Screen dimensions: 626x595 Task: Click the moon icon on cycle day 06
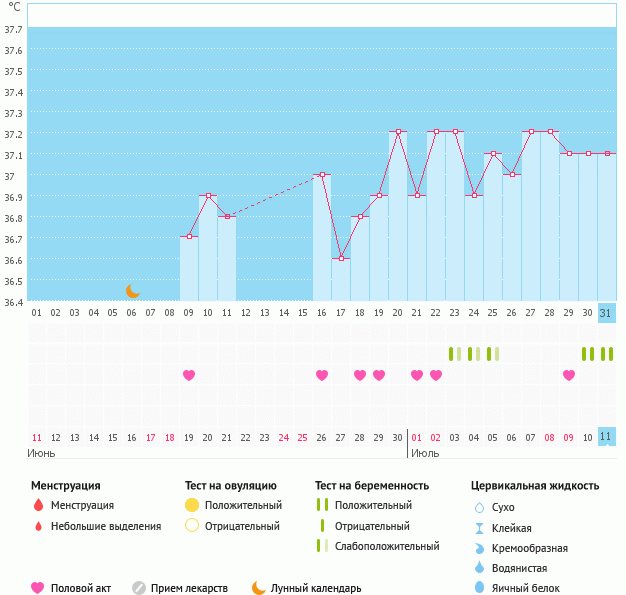click(x=133, y=291)
